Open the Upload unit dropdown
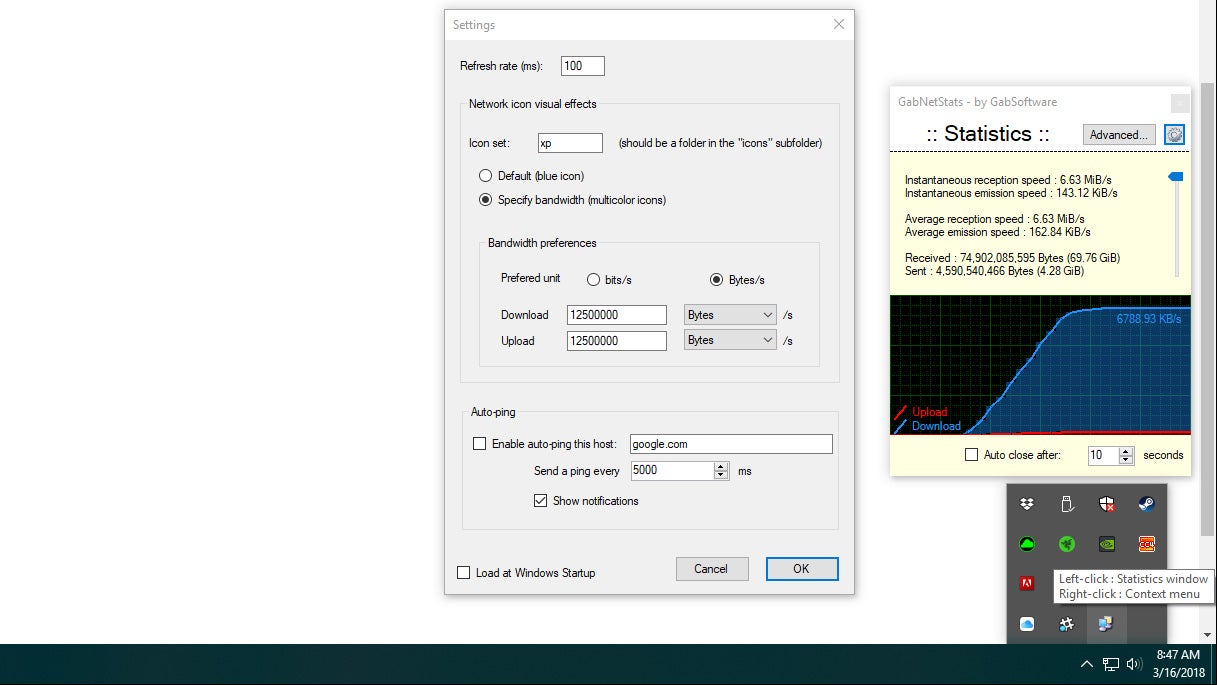 [730, 340]
